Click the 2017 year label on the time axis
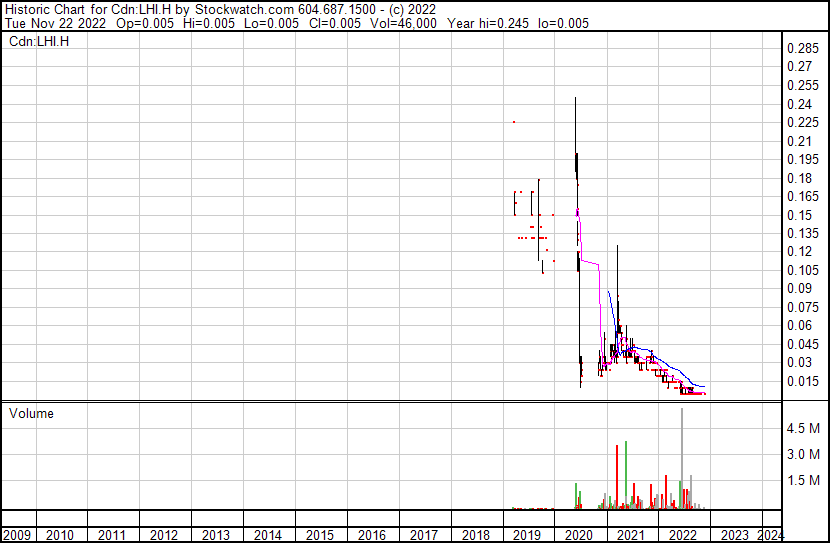 (423, 535)
